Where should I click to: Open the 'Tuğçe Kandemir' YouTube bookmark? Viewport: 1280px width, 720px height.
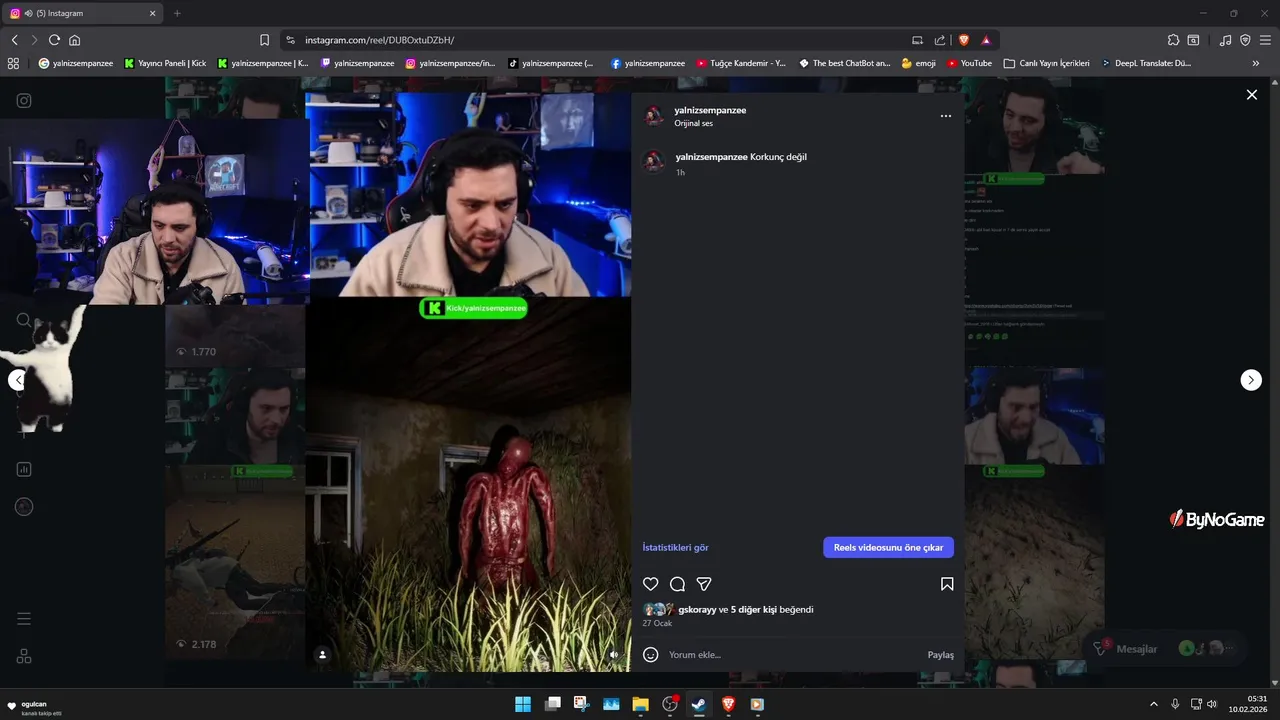tap(741, 63)
